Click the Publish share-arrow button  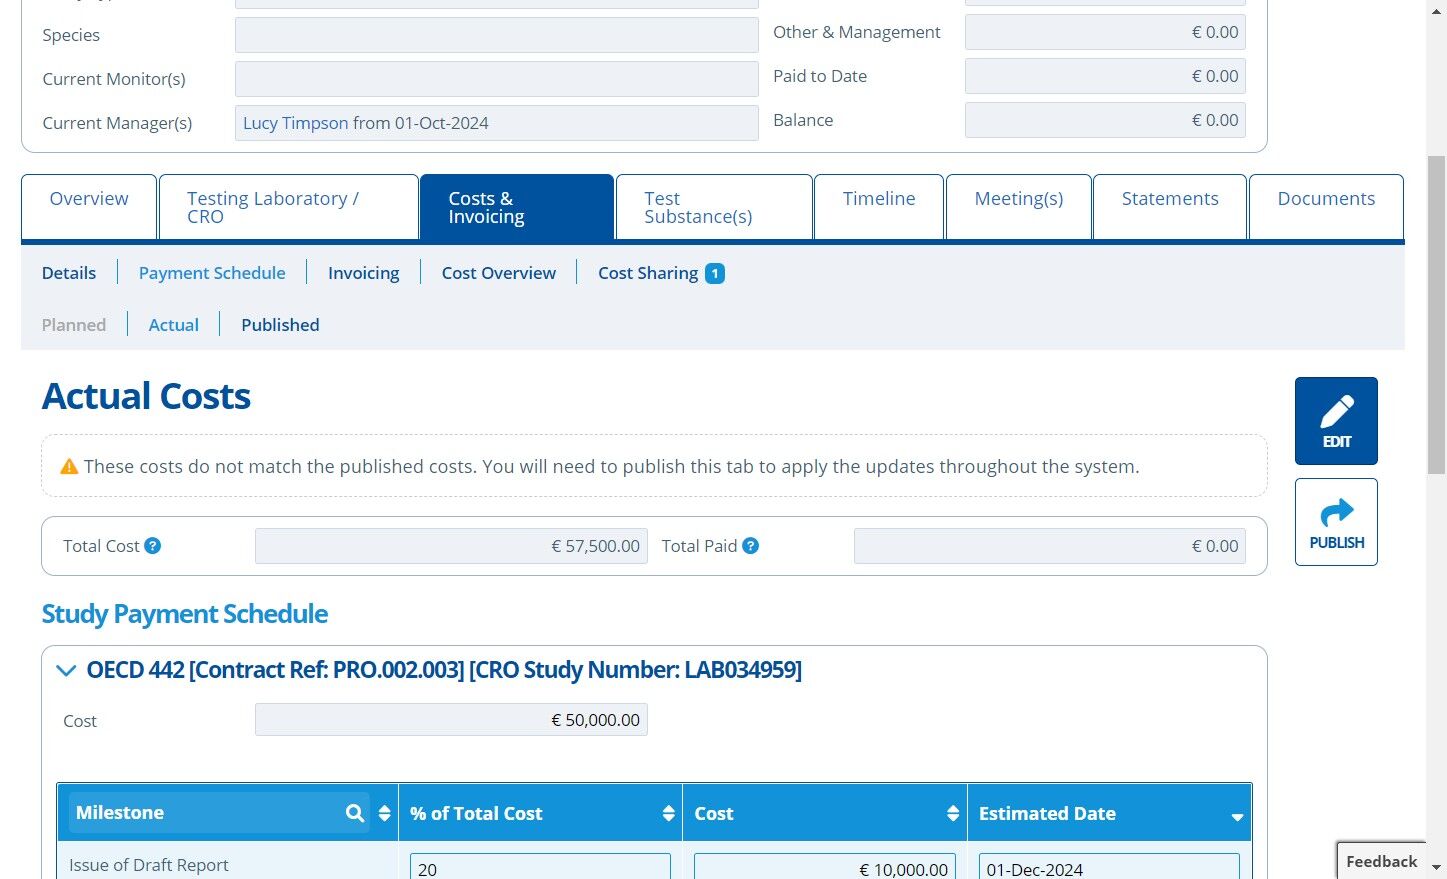(1336, 522)
